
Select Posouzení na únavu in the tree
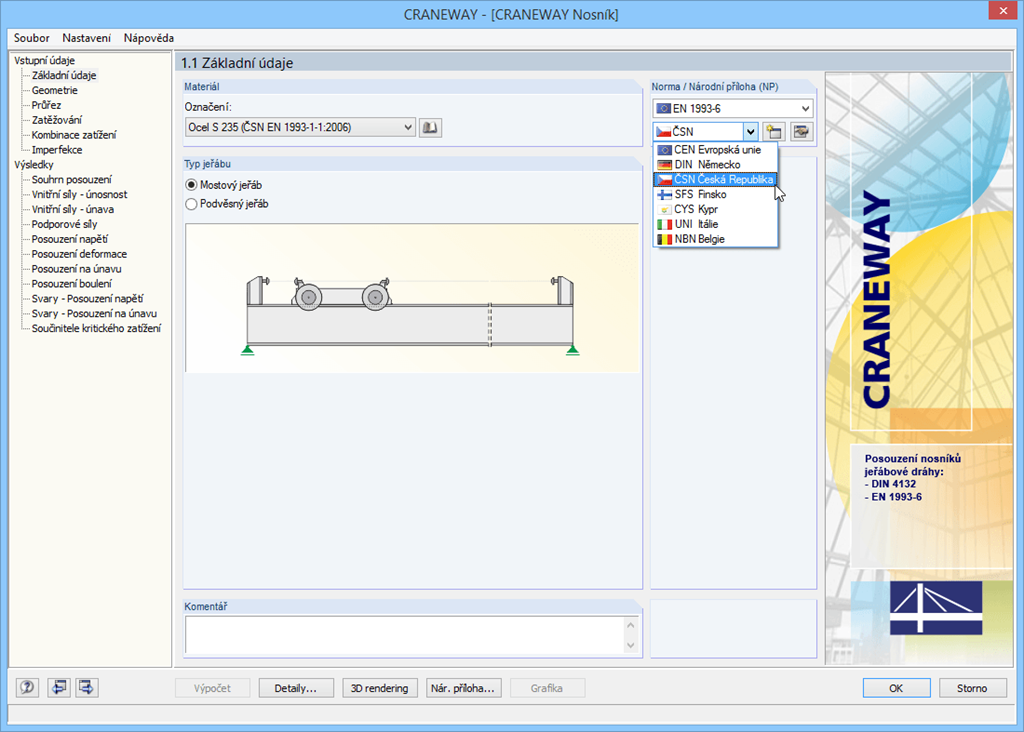coord(76,269)
